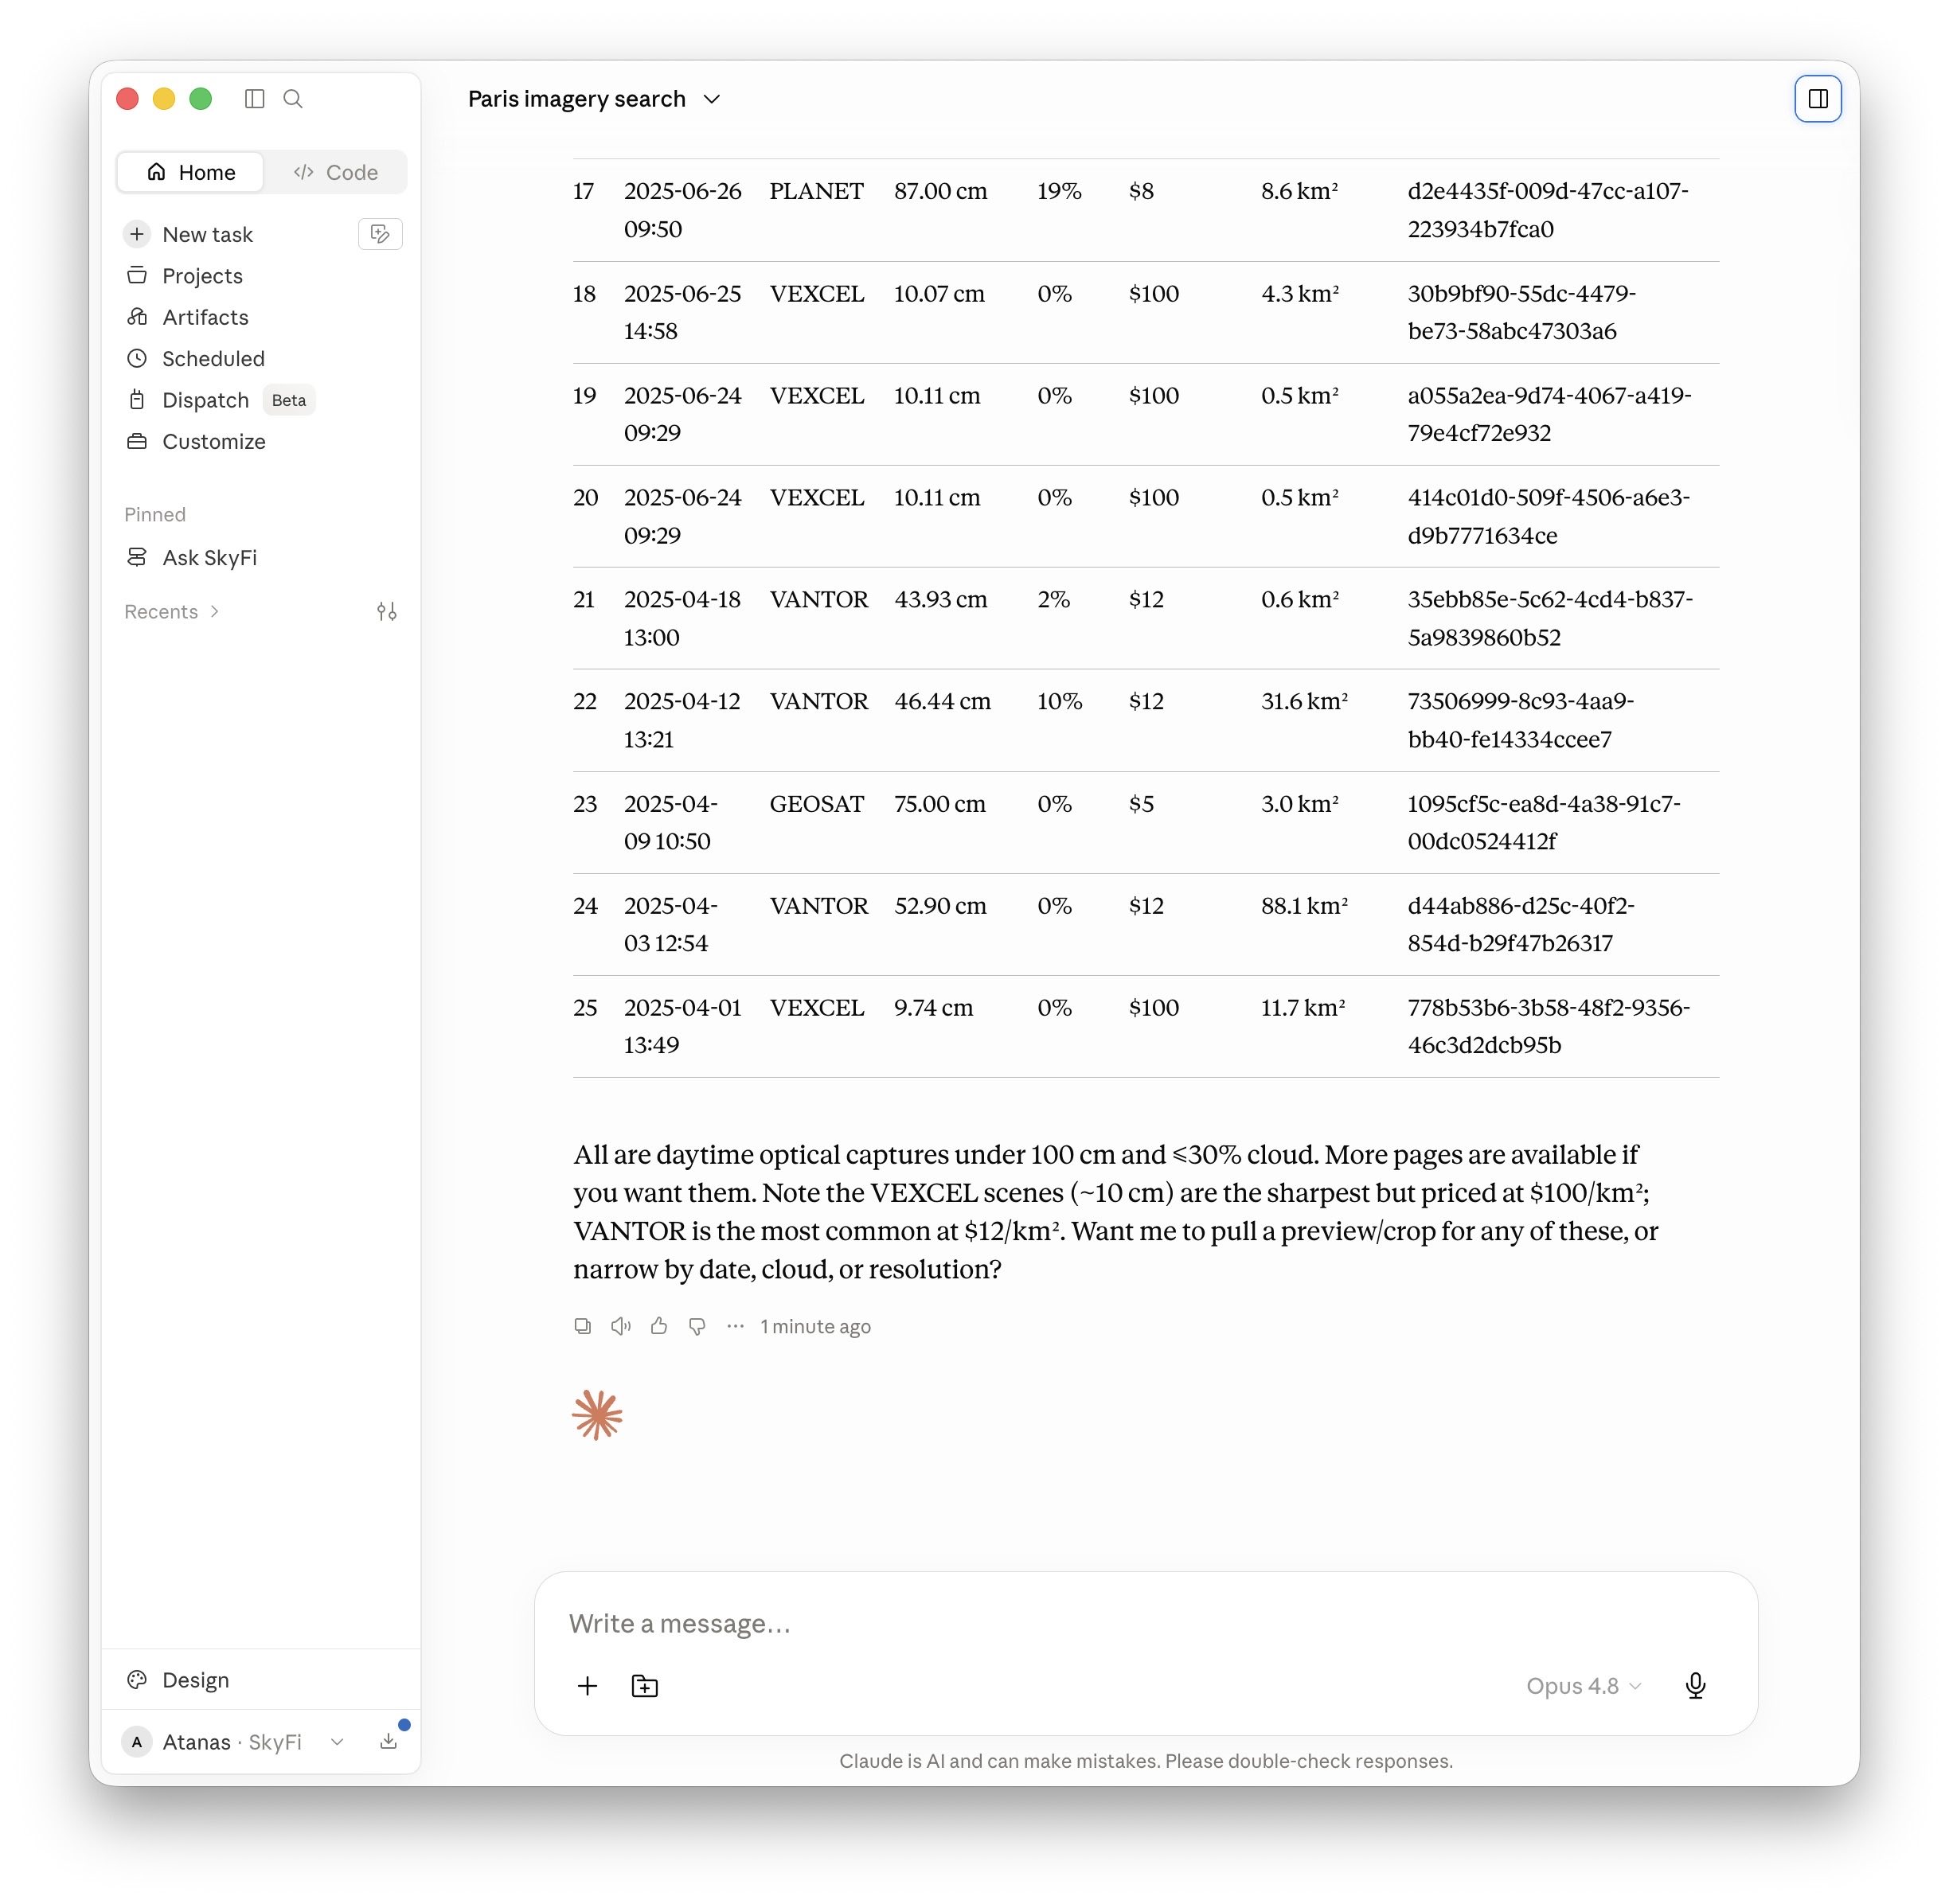Image resolution: width=1949 pixels, height=1904 pixels.
Task: Toggle the right side panel button
Action: coord(1817,98)
